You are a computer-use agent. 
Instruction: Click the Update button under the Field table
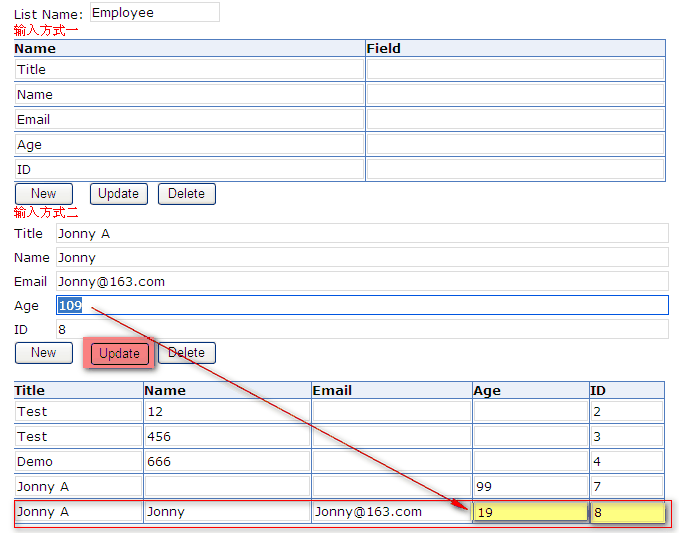tap(119, 194)
